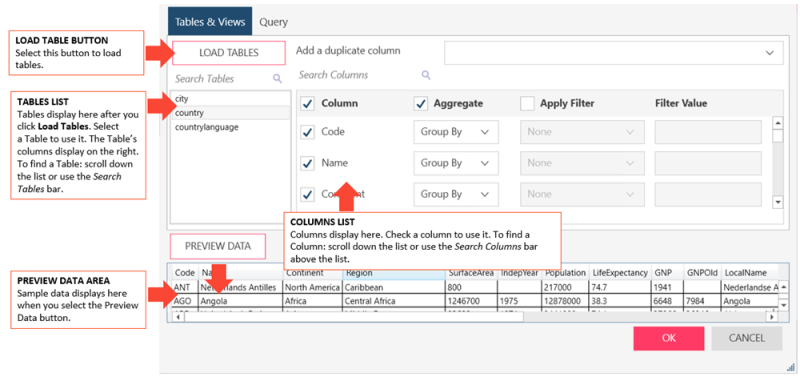Screen dimensions: 800x377
Task: Toggle the Aggregate header checkbox
Action: (420, 104)
